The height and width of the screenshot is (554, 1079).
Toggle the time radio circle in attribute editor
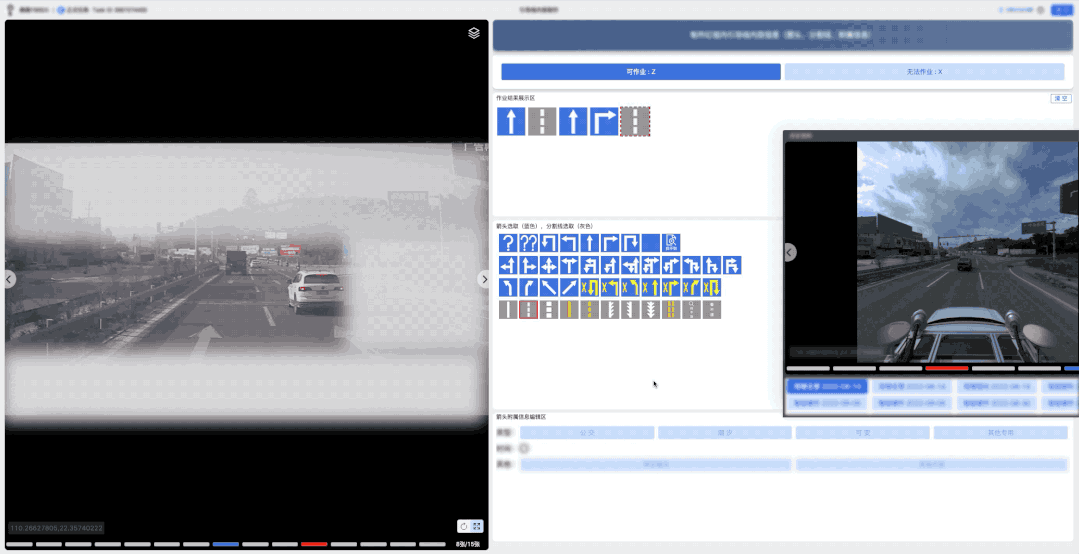[x=524, y=449]
